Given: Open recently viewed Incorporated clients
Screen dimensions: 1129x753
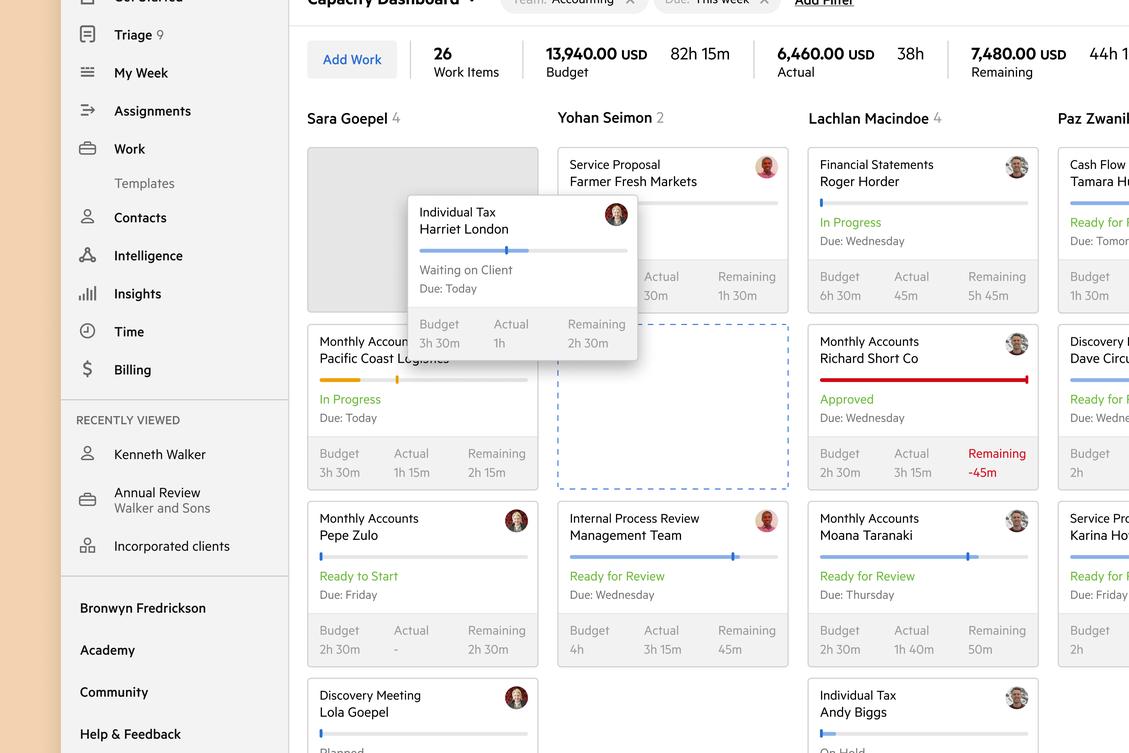Looking at the screenshot, I should click(x=172, y=546).
